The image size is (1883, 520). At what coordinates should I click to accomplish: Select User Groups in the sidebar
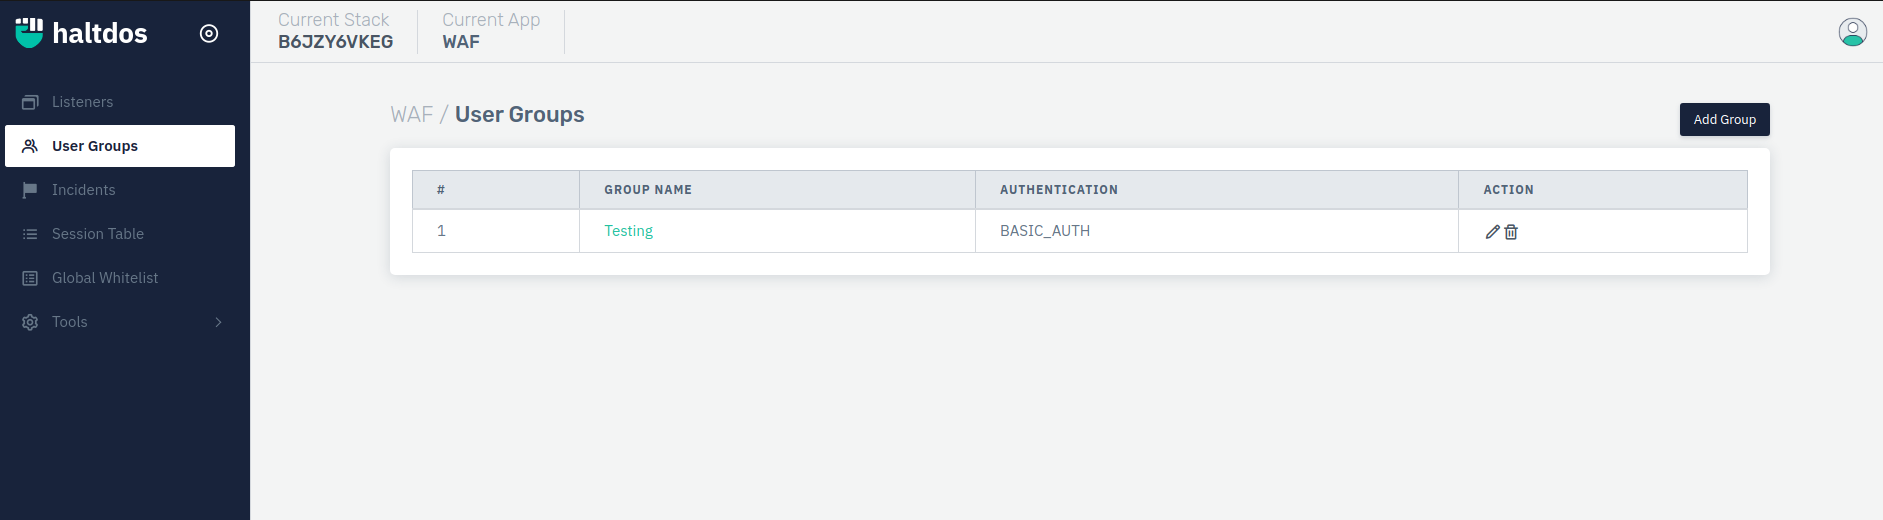click(95, 146)
